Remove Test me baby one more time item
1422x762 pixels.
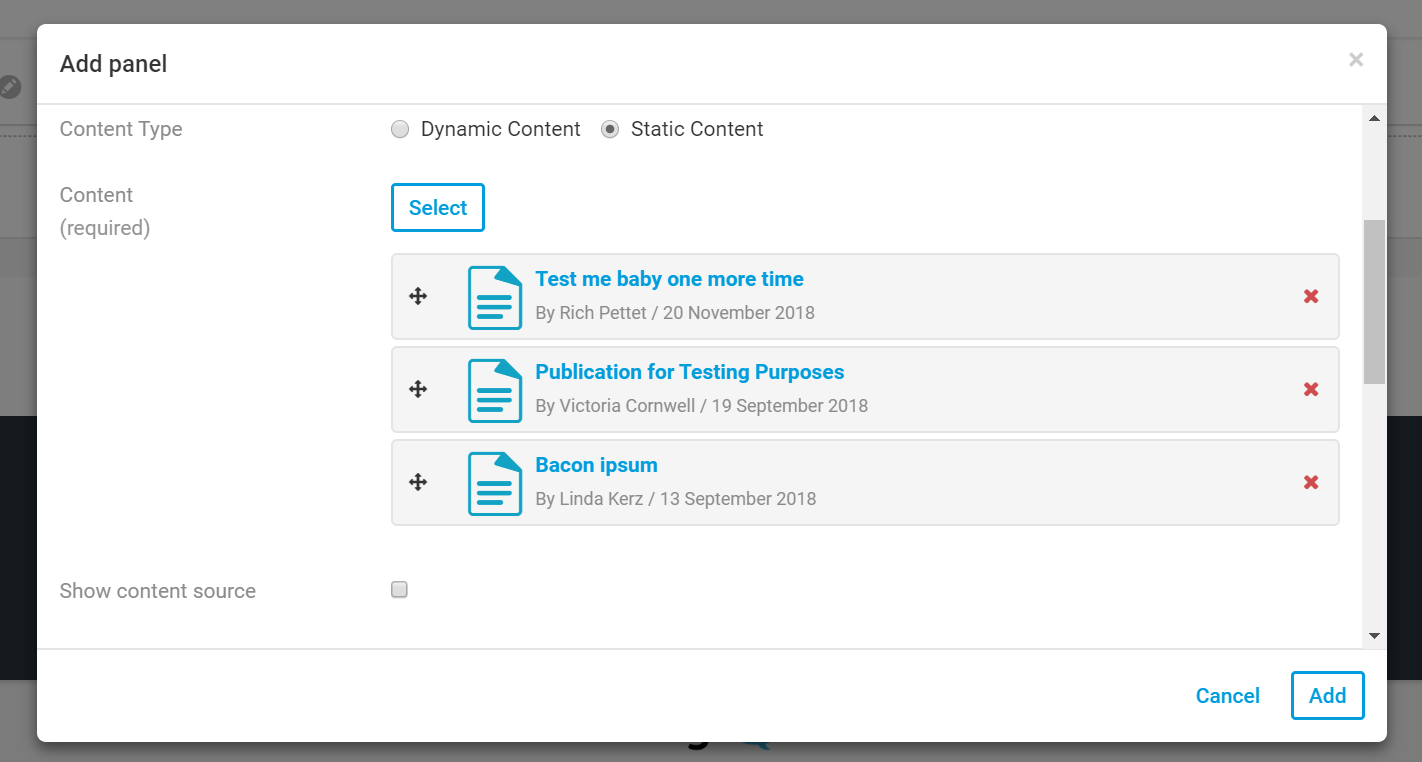[x=1311, y=296]
